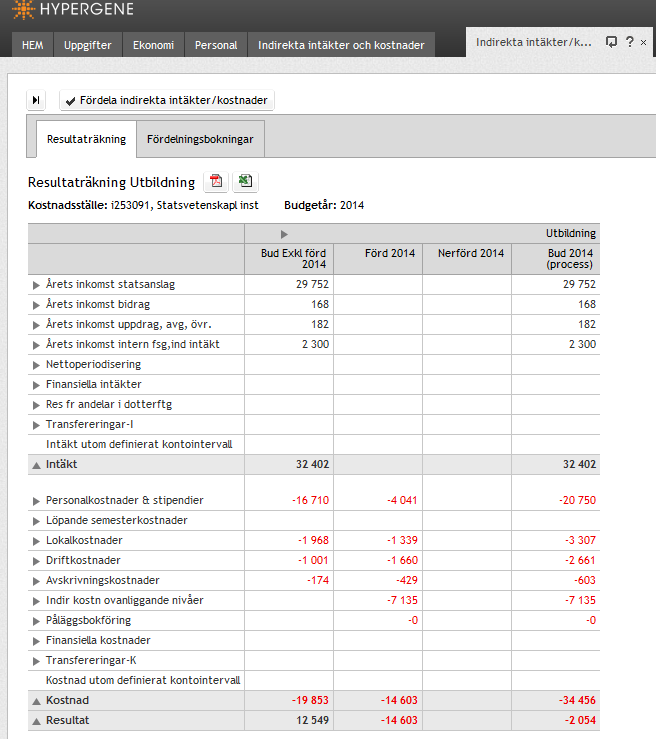Image resolution: width=656 pixels, height=739 pixels.
Task: Click the 12 549 Resultat value
Action: click(x=312, y=720)
